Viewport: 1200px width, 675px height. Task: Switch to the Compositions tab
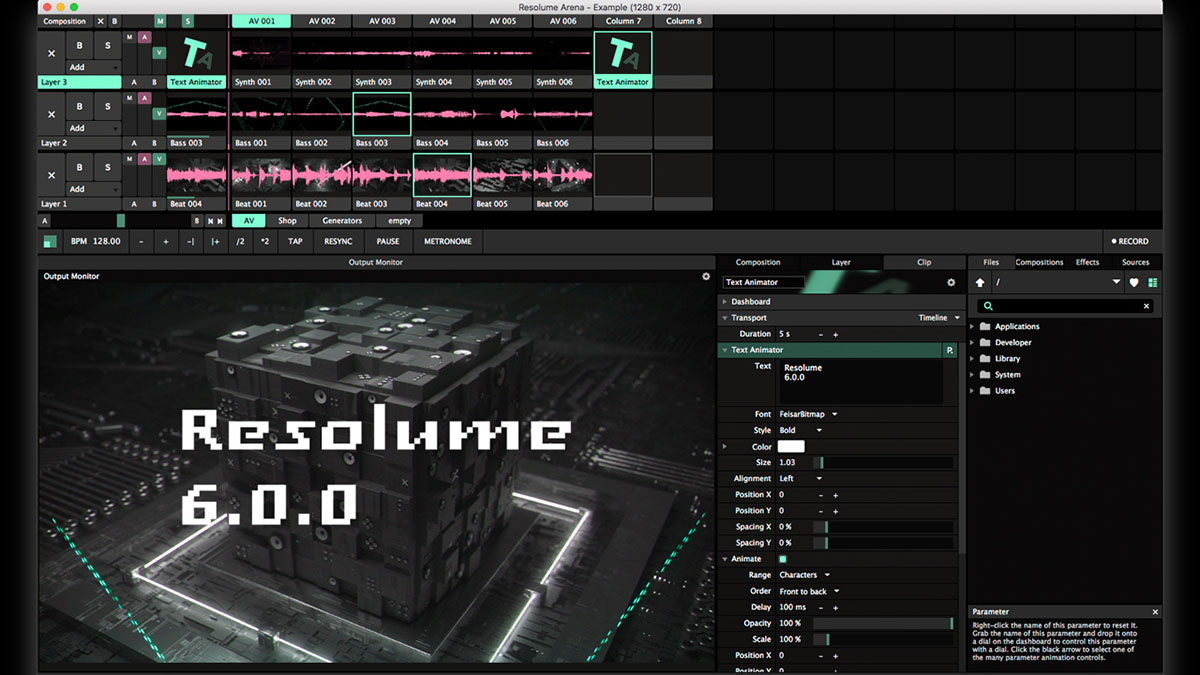[1039, 261]
